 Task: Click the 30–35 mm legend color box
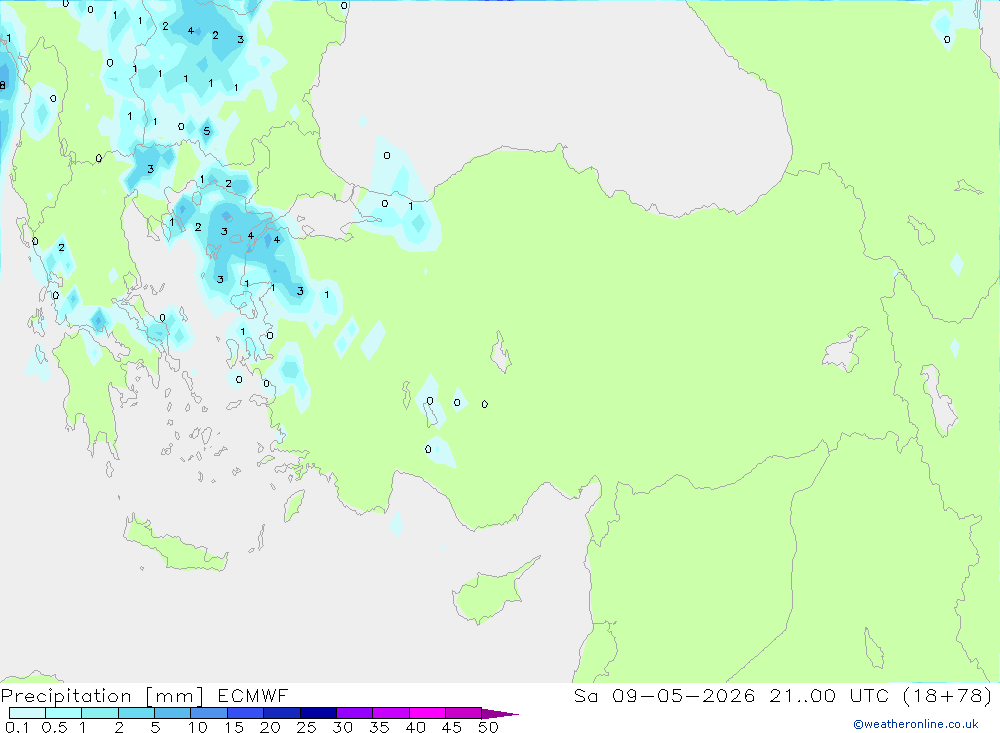pos(355,713)
